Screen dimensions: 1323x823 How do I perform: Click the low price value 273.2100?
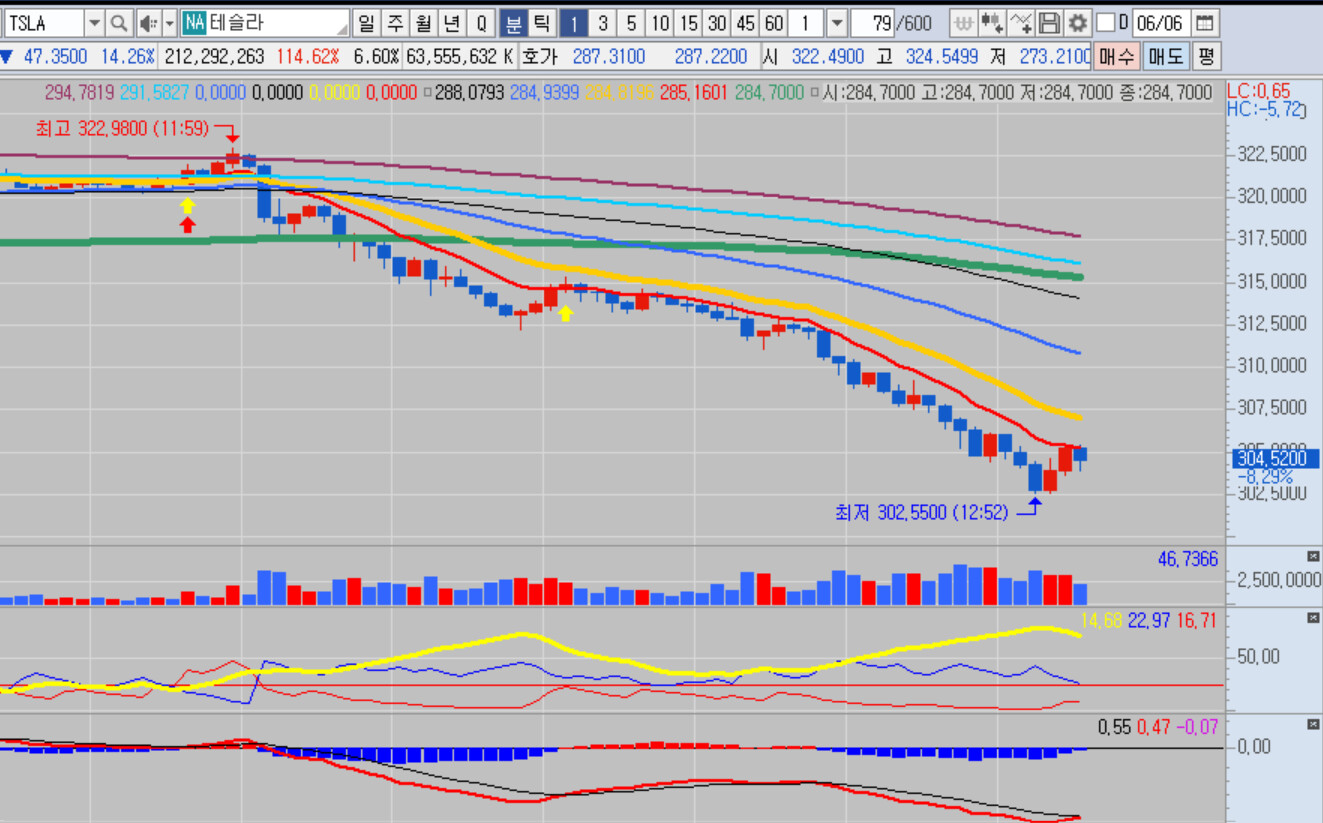pos(1055,57)
